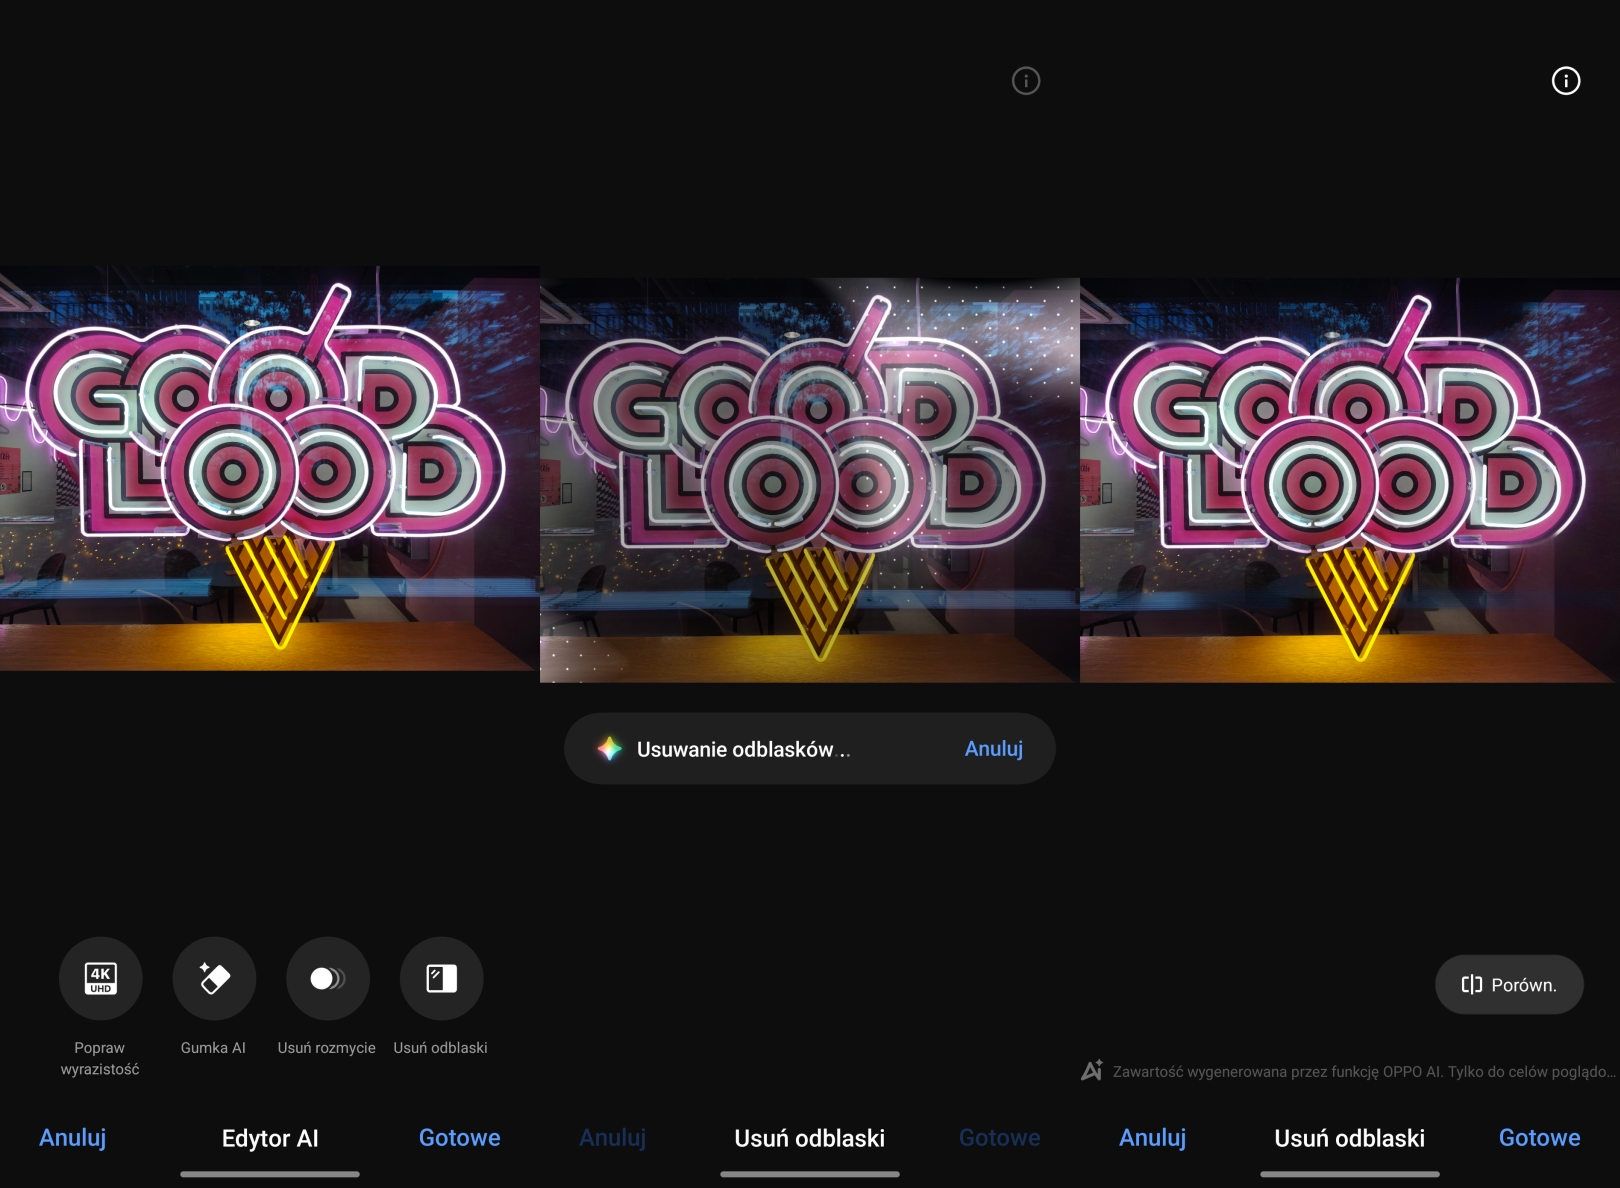Tap the Edytor AI title
This screenshot has width=1620, height=1188.
tap(270, 1138)
